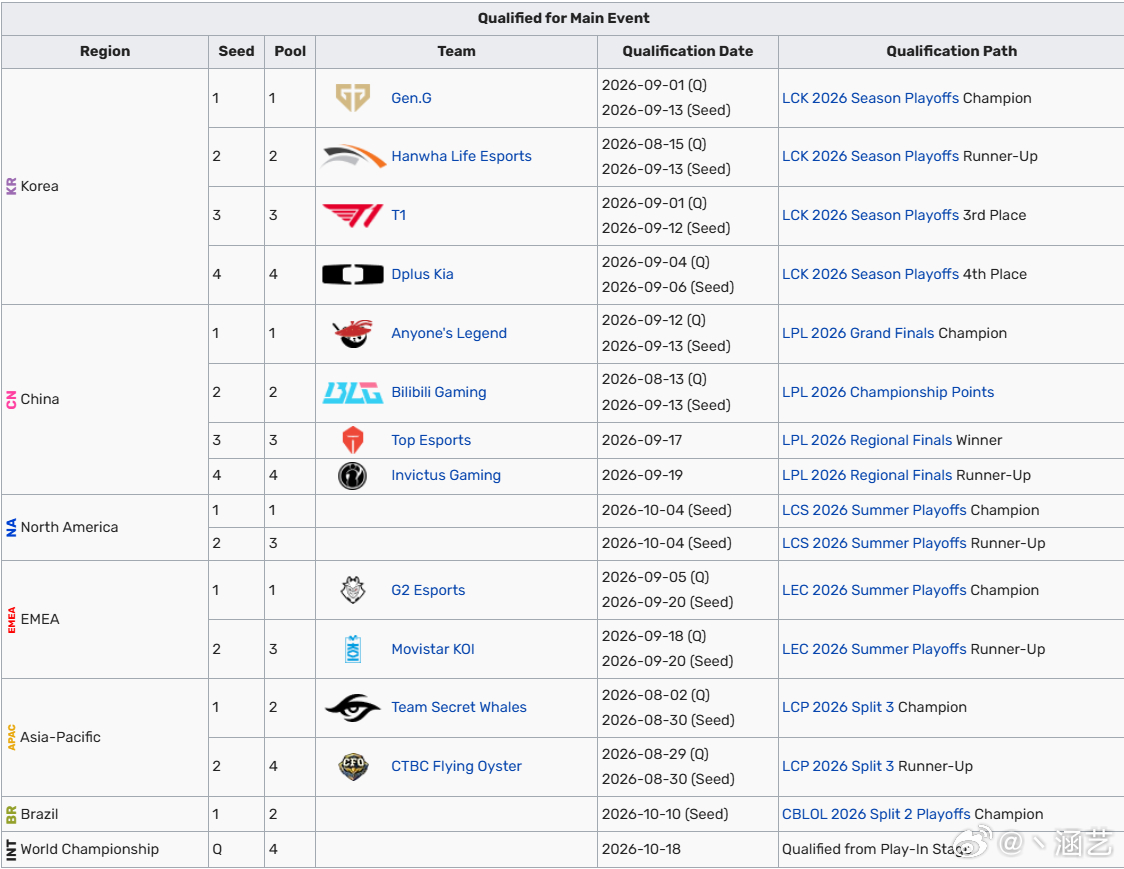Click the Top Esports shield logo

(x=353, y=440)
